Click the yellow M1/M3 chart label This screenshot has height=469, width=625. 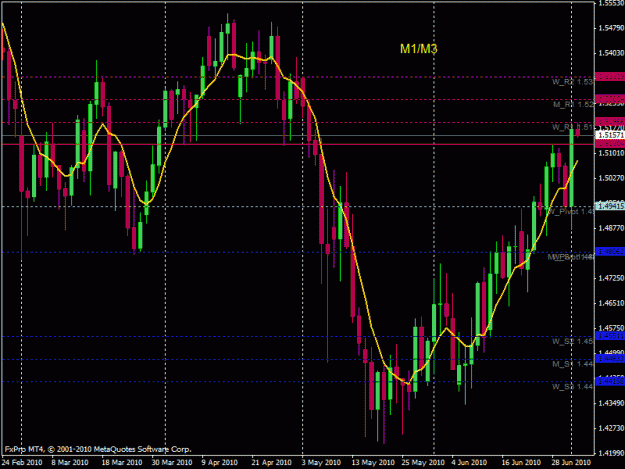(x=419, y=49)
